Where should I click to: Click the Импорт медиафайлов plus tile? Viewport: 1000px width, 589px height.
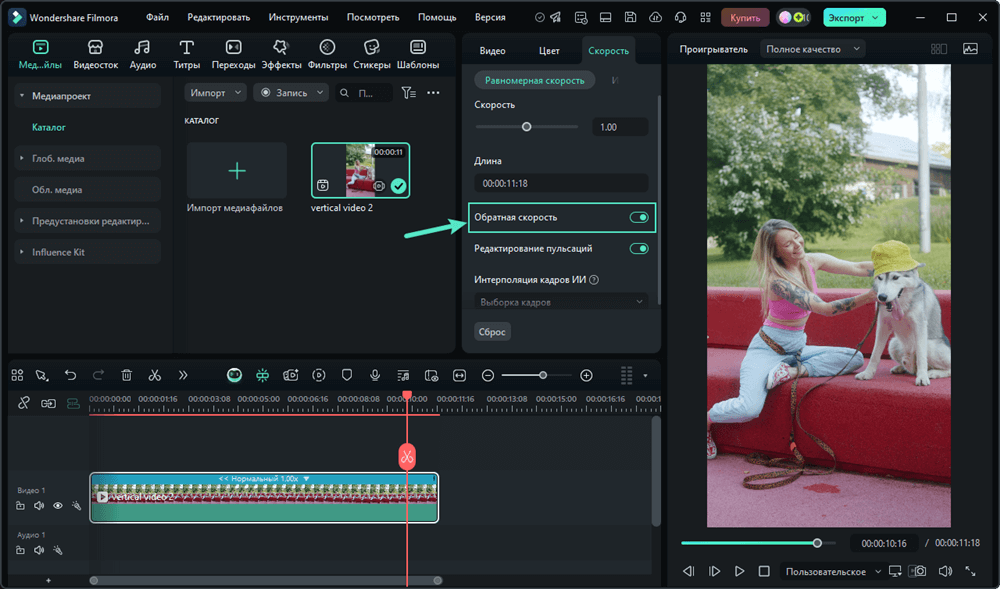(237, 170)
